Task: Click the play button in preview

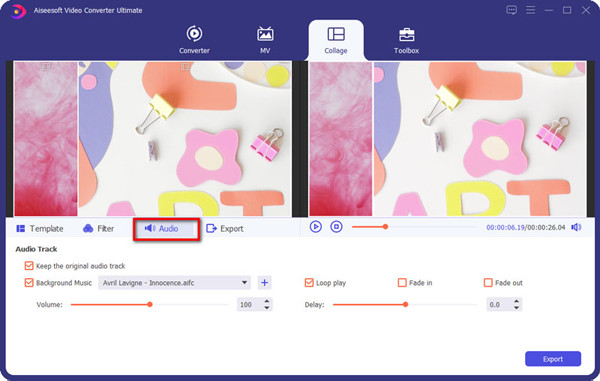Action: click(x=316, y=227)
